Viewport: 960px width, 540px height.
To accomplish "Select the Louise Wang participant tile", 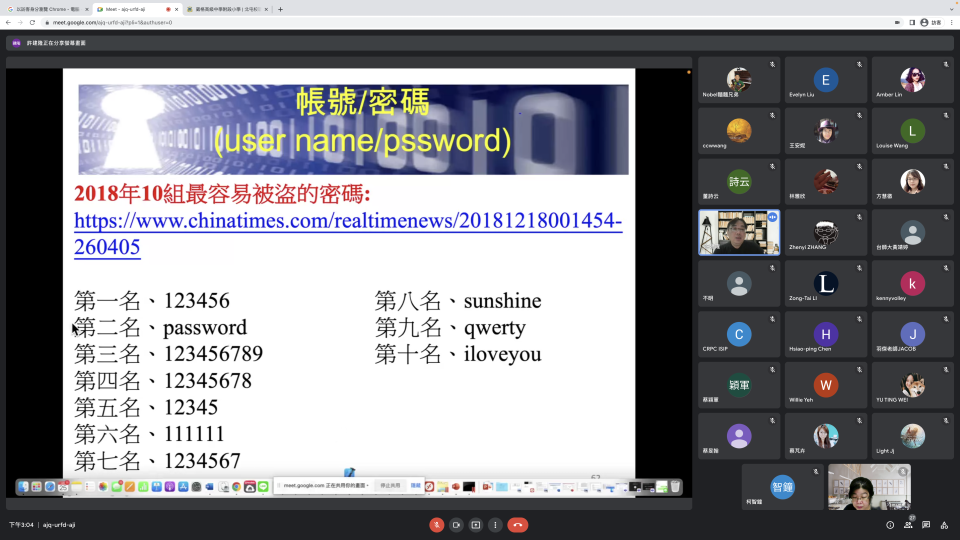I will click(x=911, y=131).
